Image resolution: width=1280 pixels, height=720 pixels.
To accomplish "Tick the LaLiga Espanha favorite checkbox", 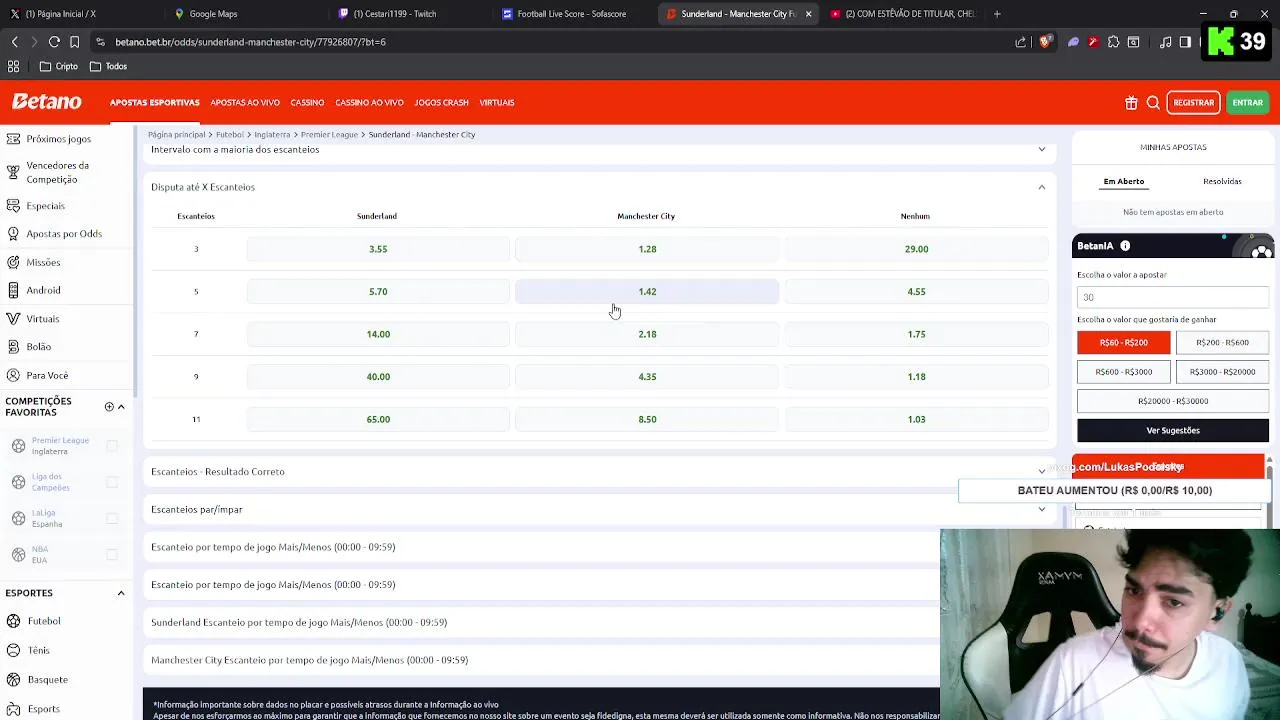I will point(112,518).
